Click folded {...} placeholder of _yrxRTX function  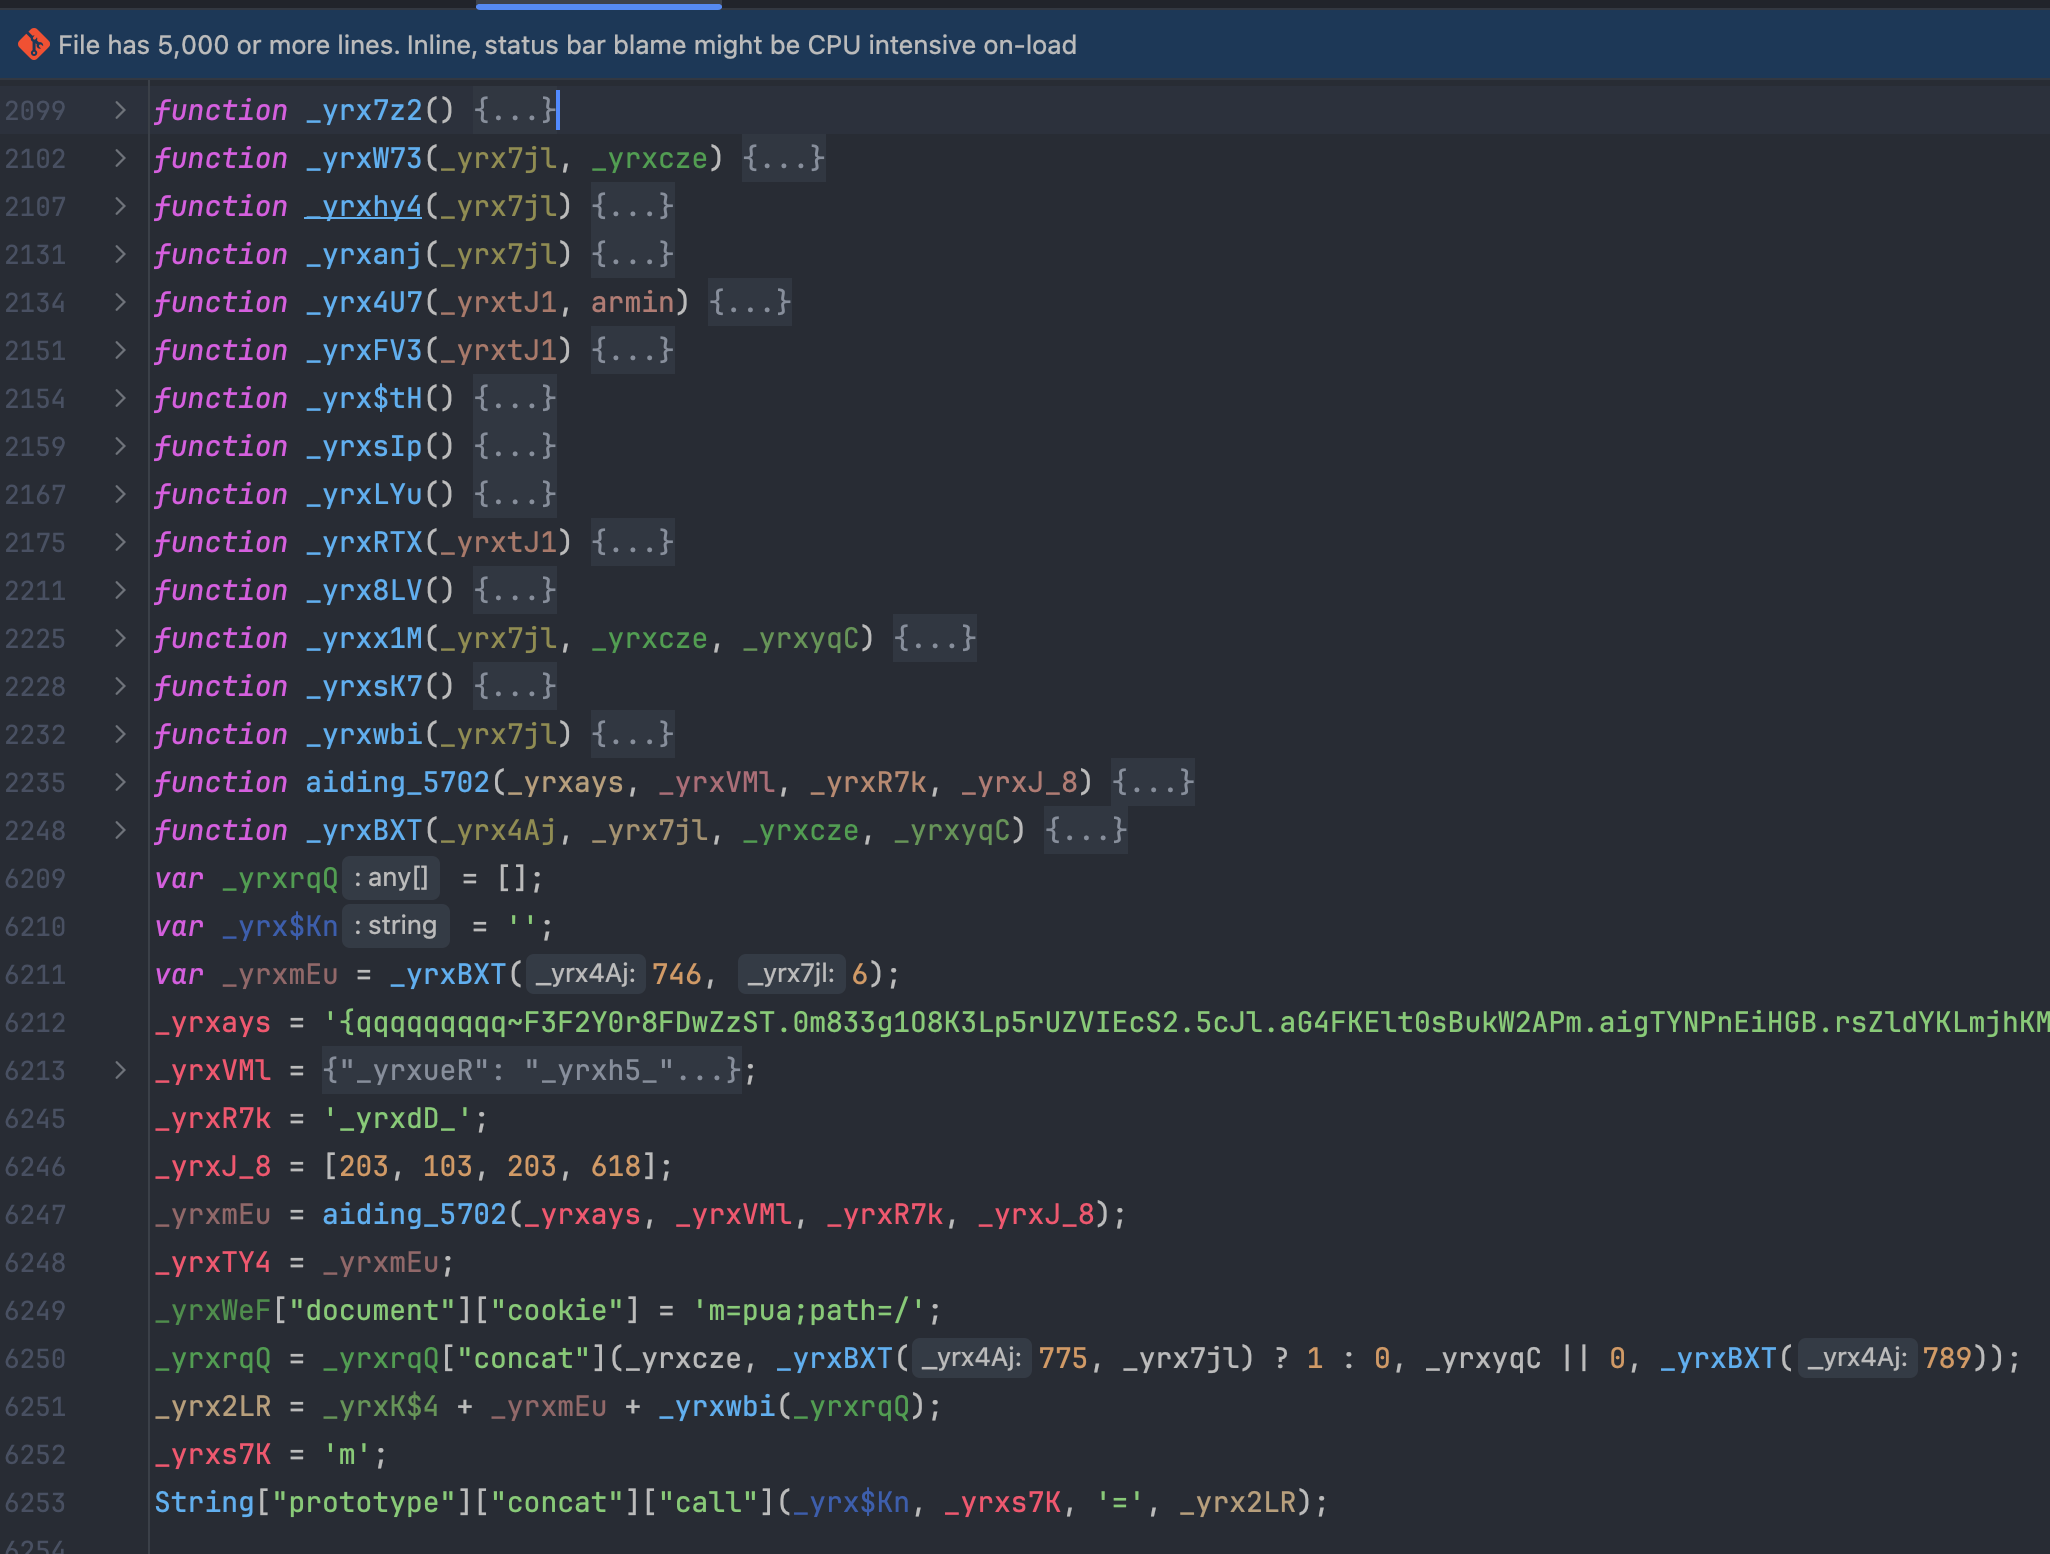pyautogui.click(x=632, y=542)
